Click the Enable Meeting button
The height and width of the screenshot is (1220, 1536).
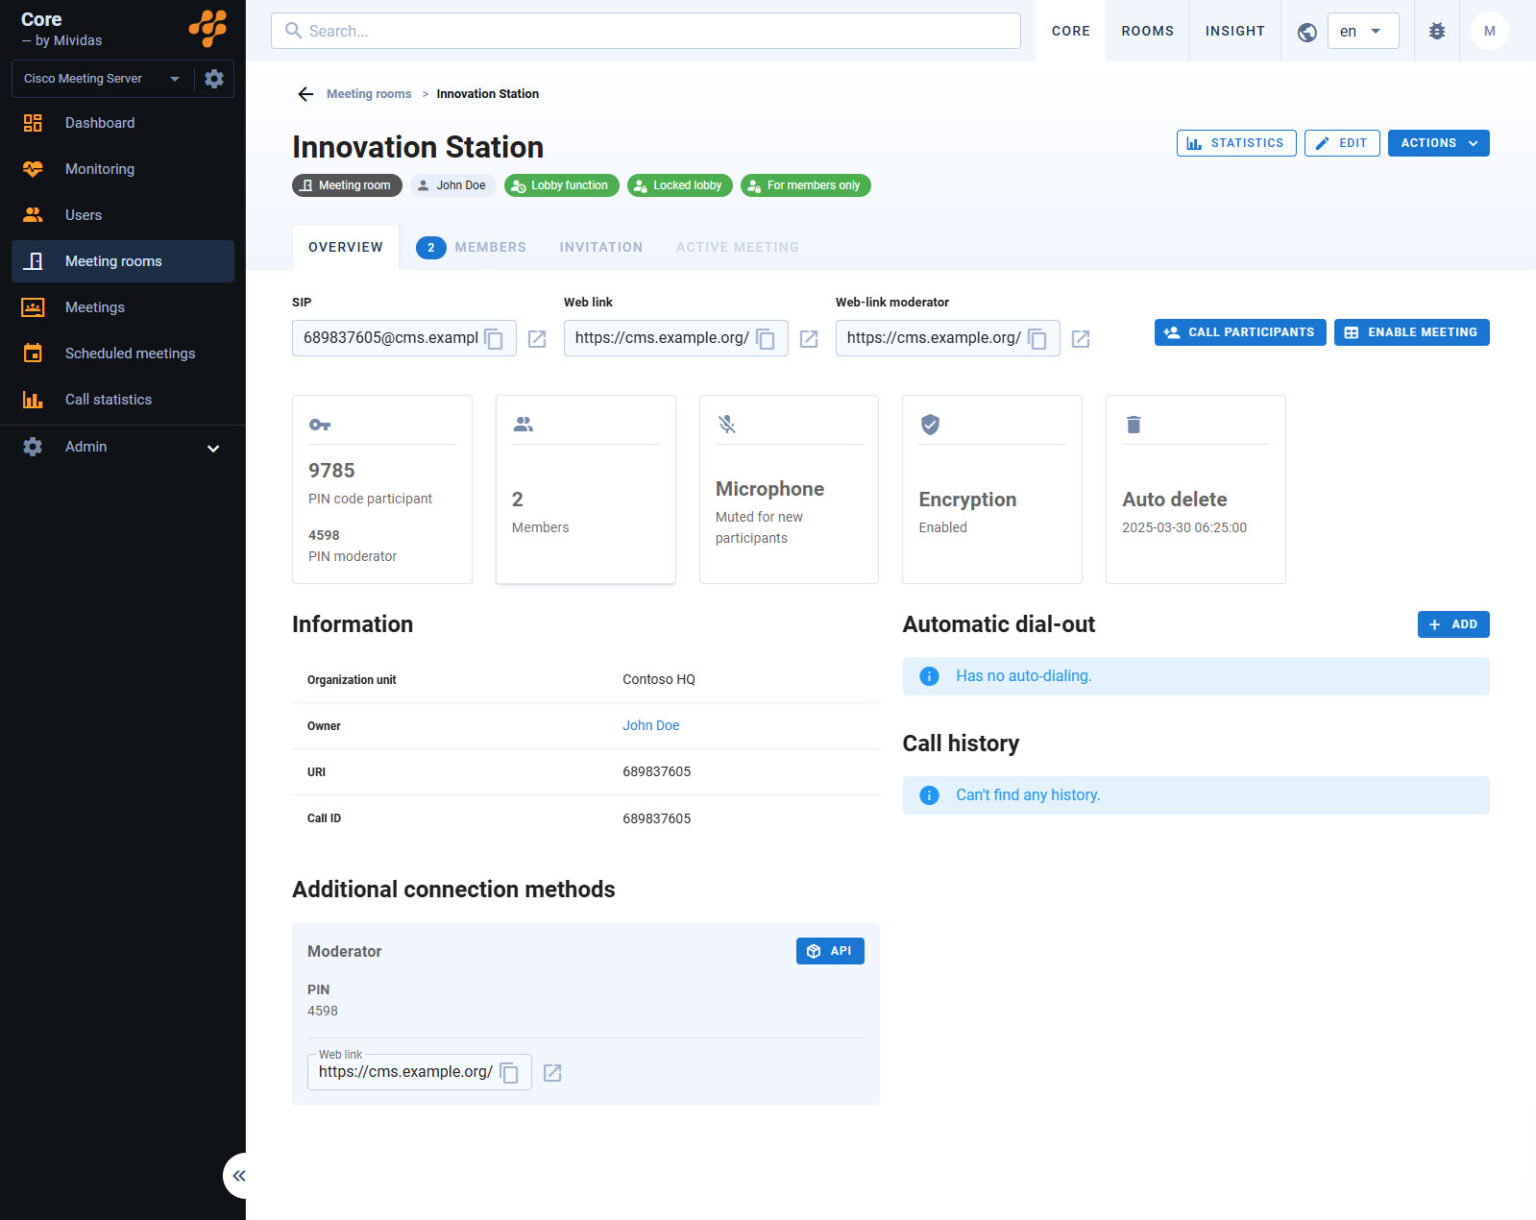tap(1411, 332)
